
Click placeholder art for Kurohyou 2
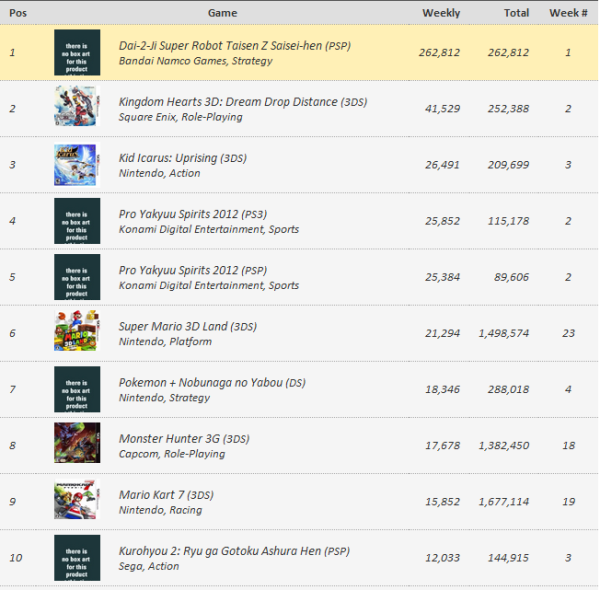pyautogui.click(x=77, y=557)
